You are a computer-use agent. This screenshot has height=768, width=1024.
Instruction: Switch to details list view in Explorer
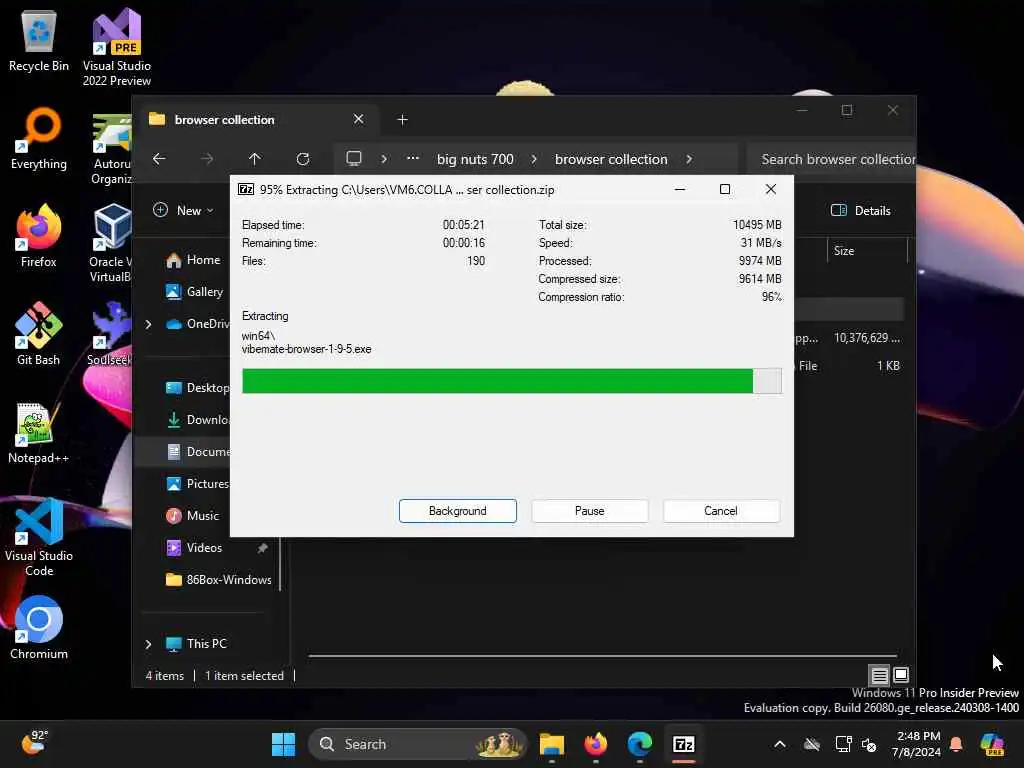pyautogui.click(x=879, y=675)
